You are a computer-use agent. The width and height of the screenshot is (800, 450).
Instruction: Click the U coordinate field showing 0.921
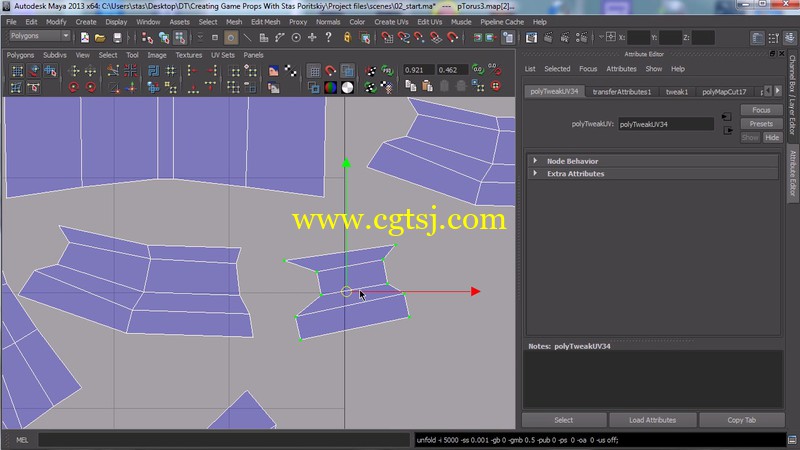(x=418, y=70)
